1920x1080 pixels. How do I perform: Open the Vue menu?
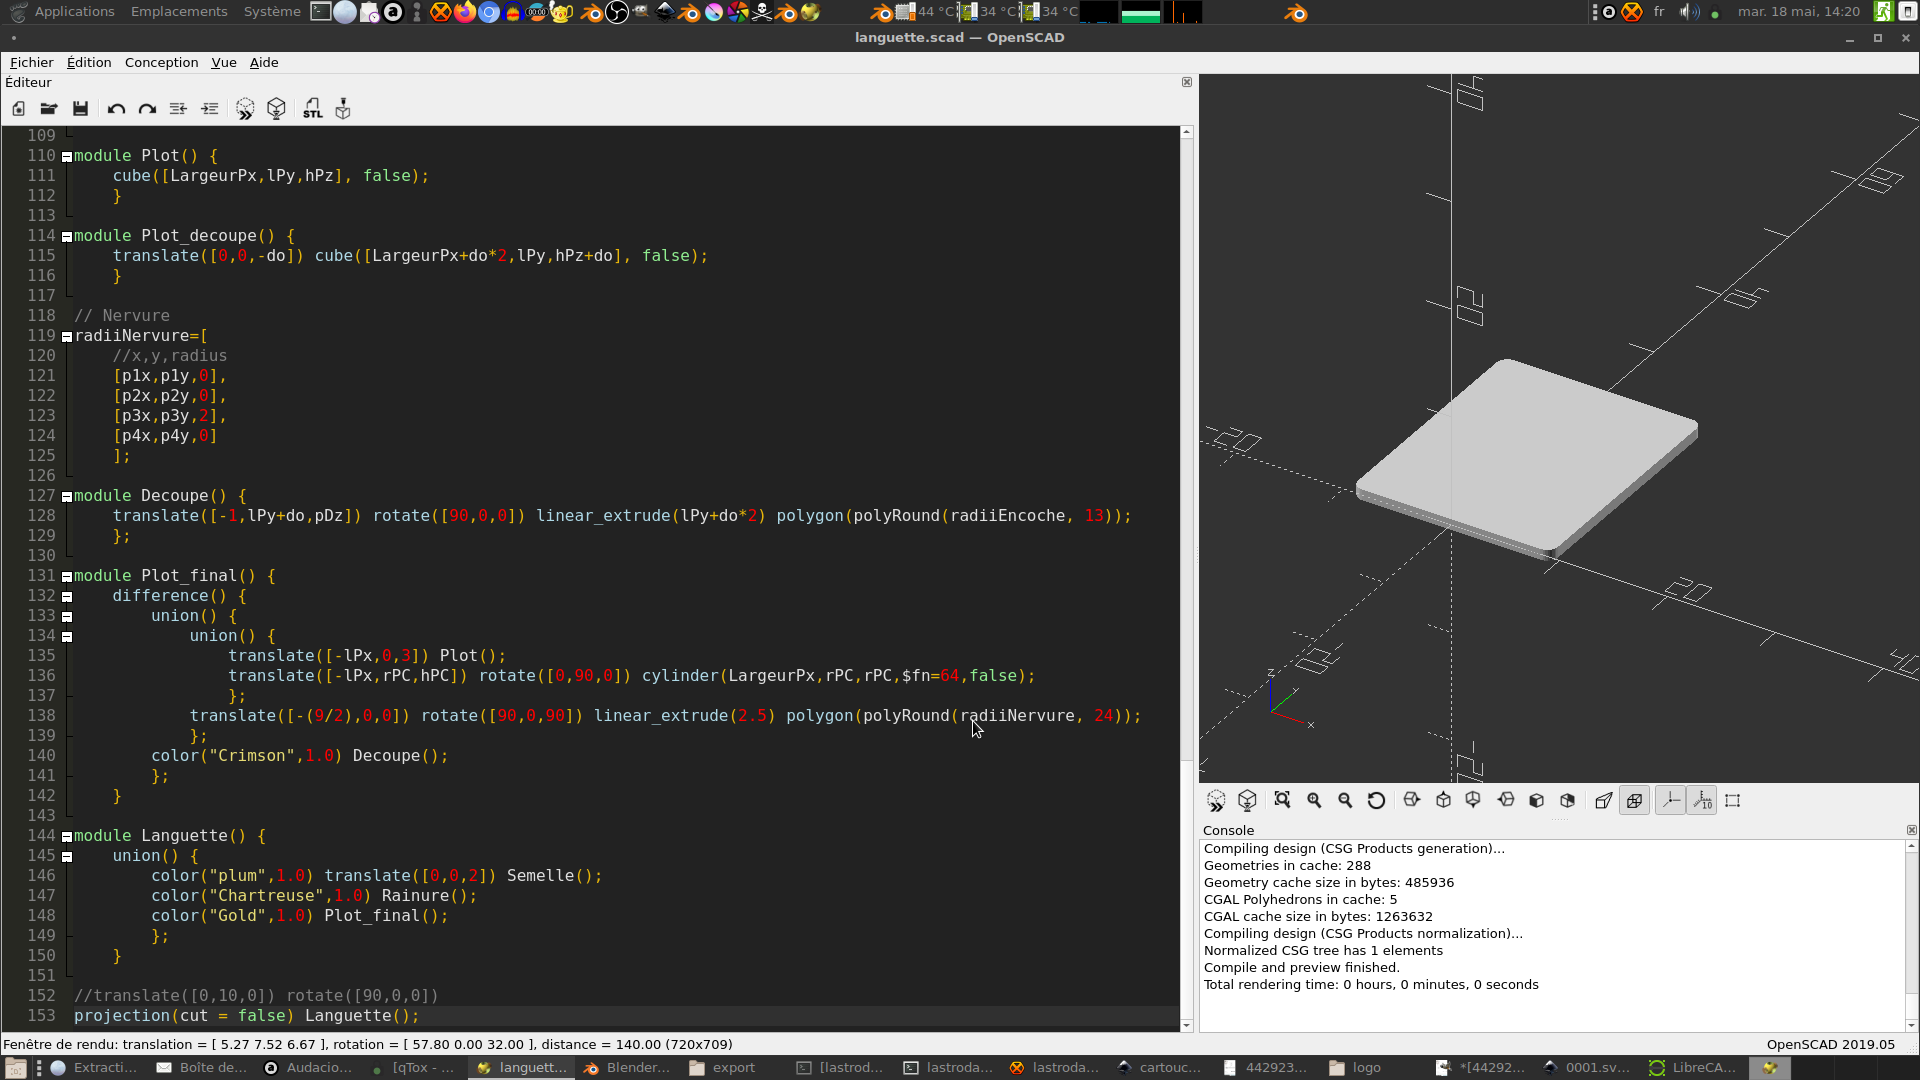tap(224, 62)
